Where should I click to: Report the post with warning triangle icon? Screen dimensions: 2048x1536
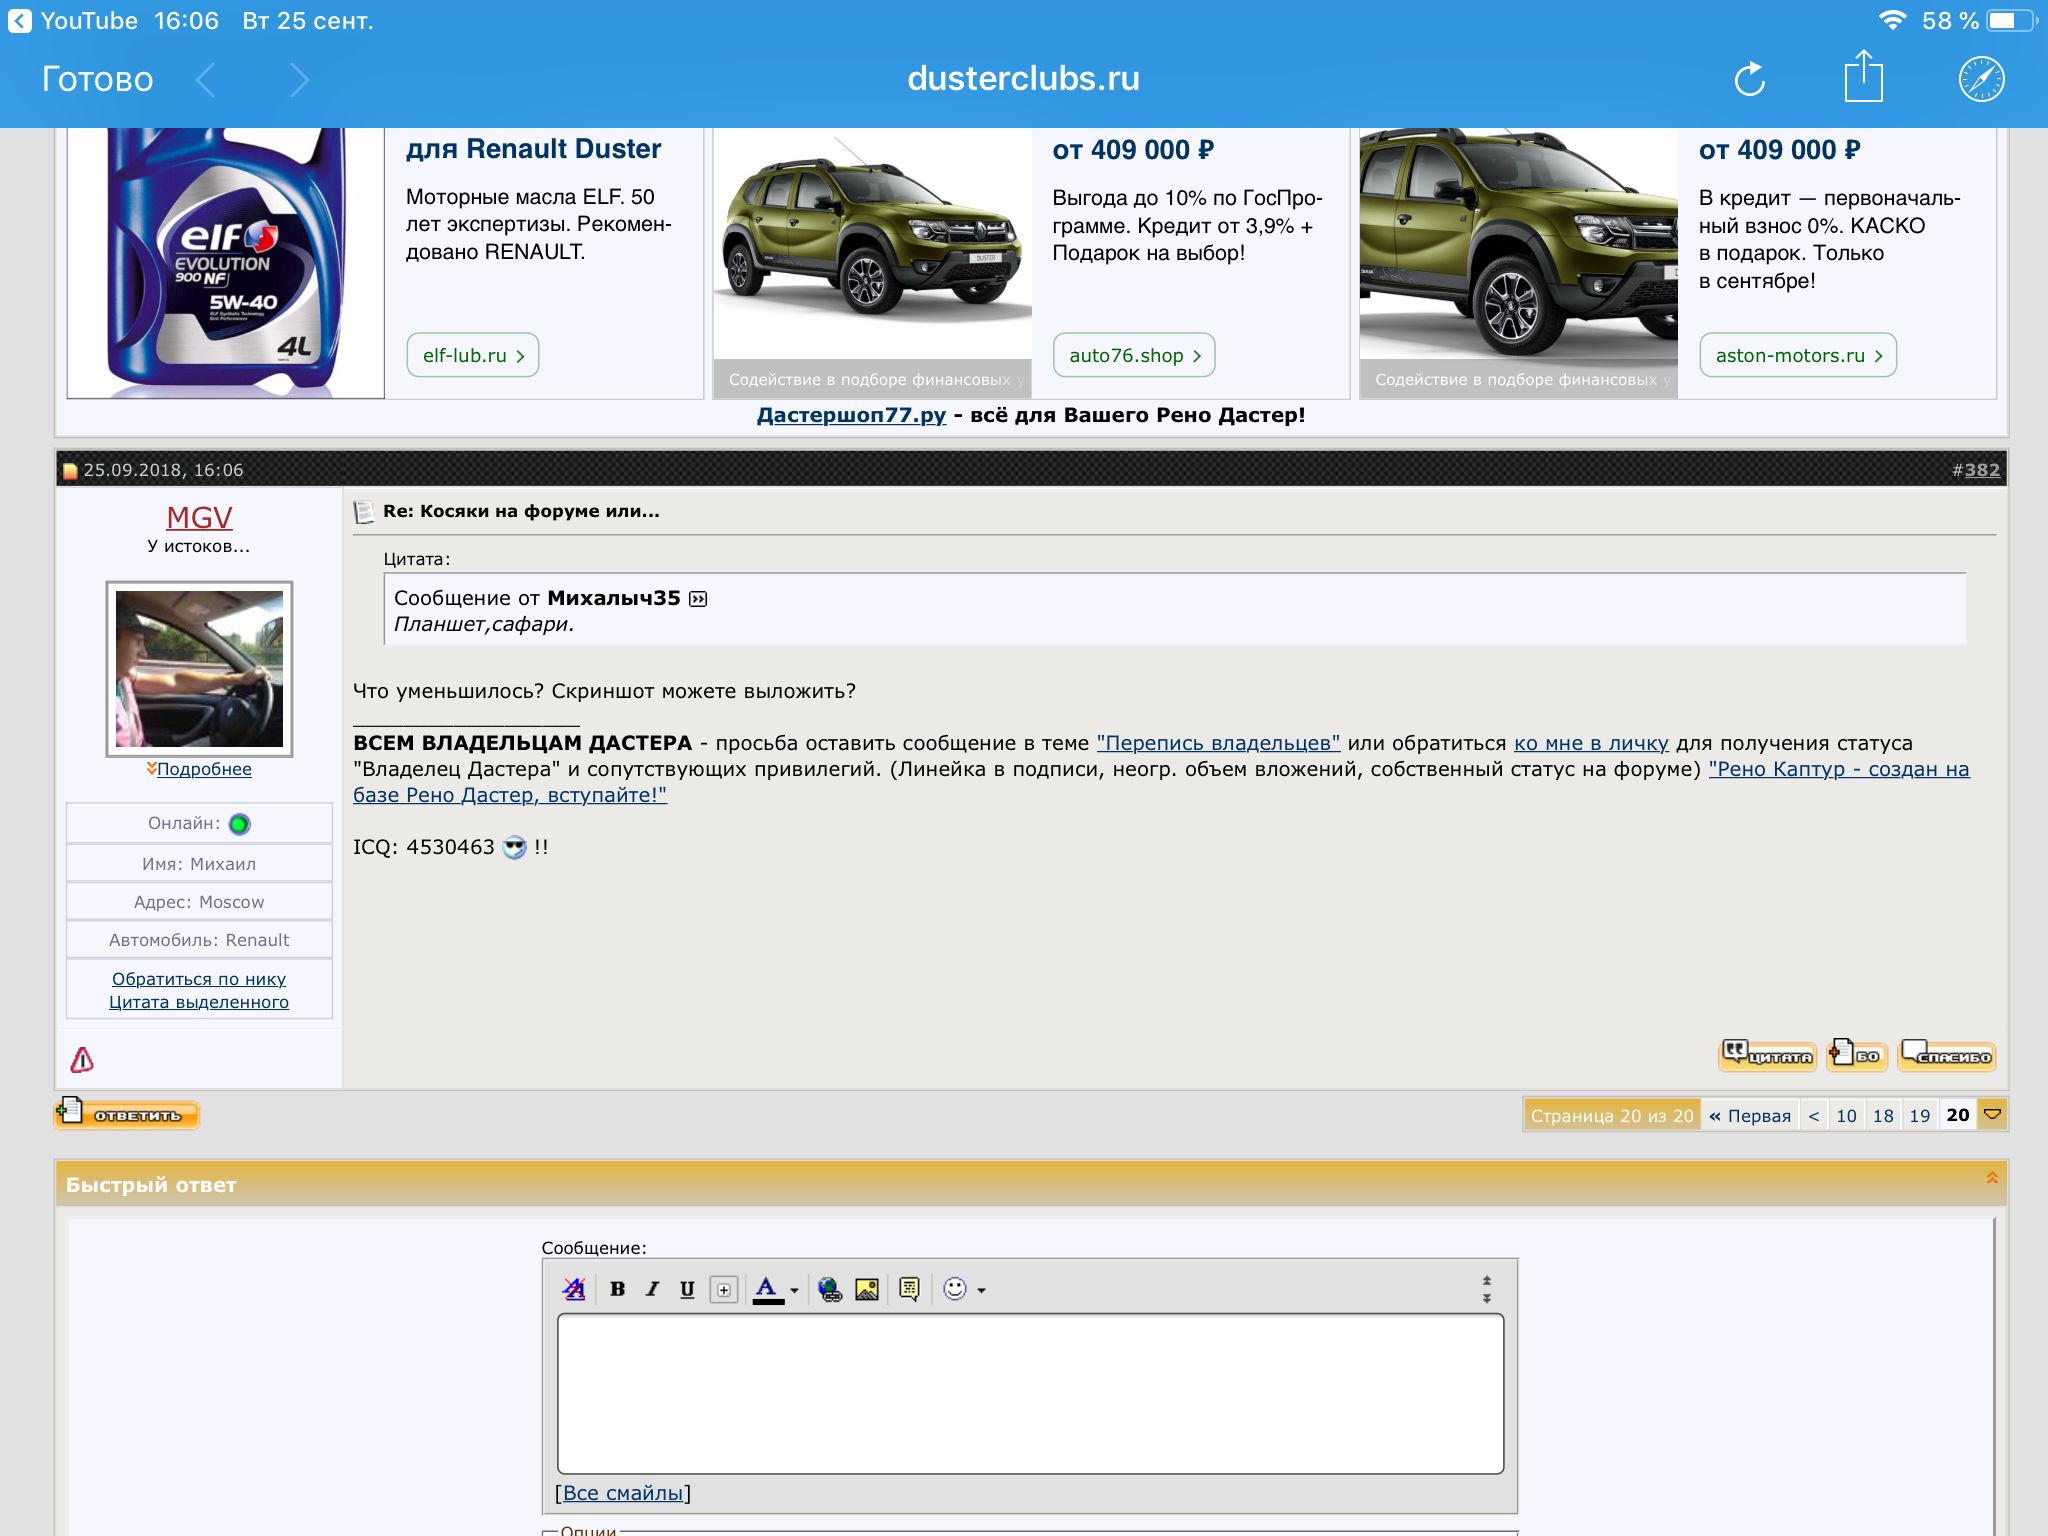(82, 1059)
